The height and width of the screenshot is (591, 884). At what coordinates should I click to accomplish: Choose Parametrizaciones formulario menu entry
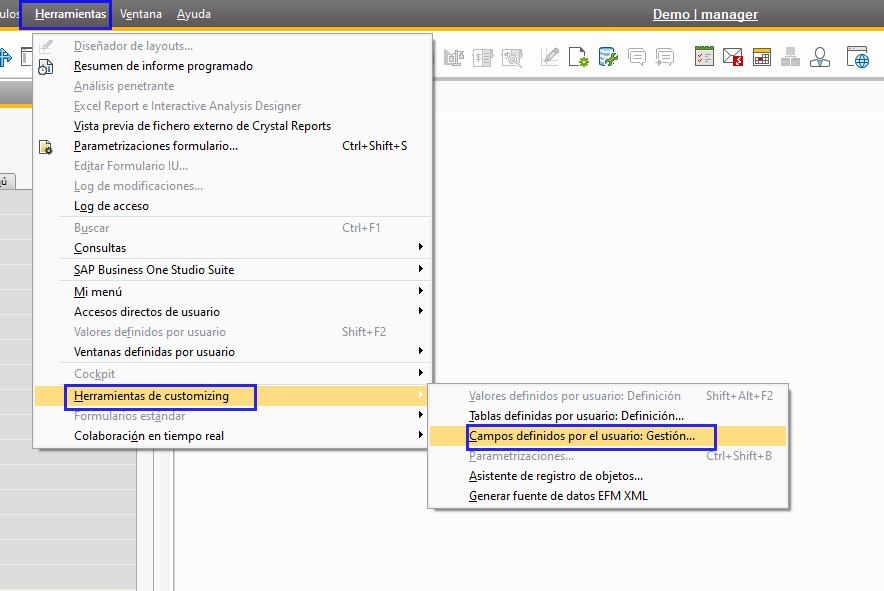pos(156,146)
